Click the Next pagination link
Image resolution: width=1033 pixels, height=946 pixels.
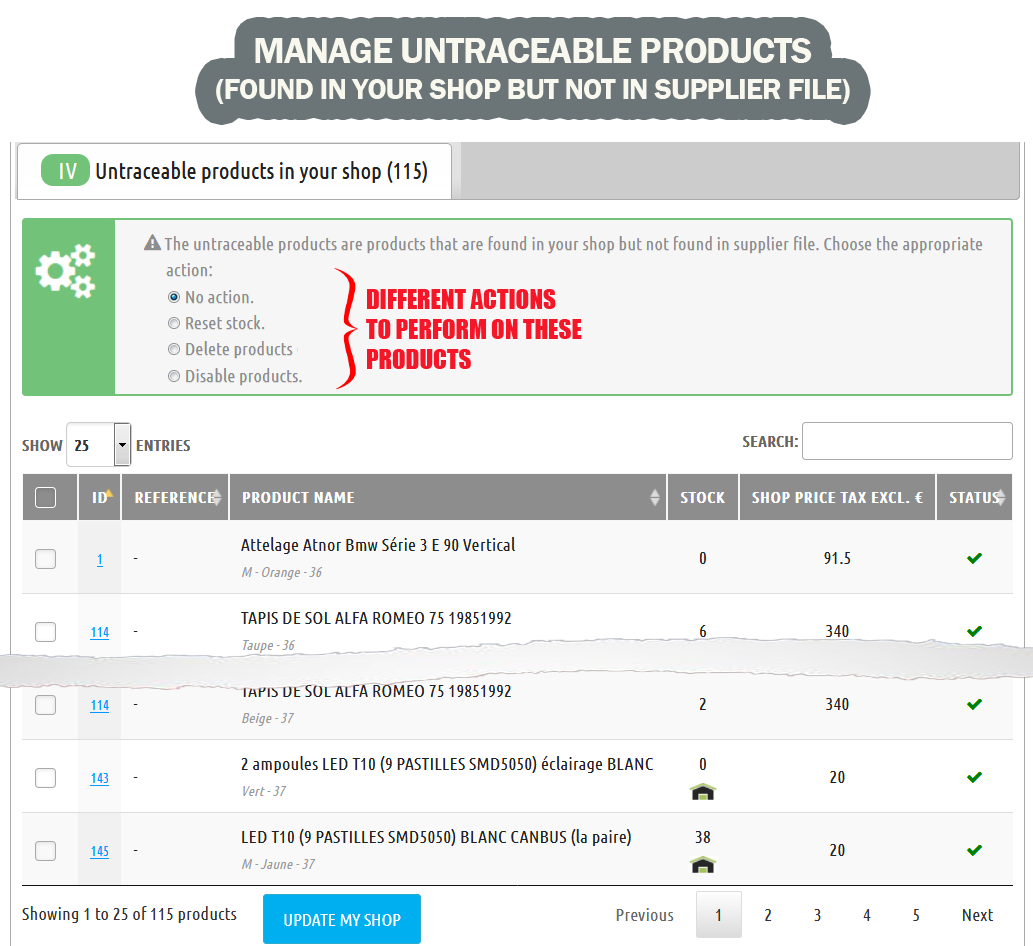click(977, 915)
